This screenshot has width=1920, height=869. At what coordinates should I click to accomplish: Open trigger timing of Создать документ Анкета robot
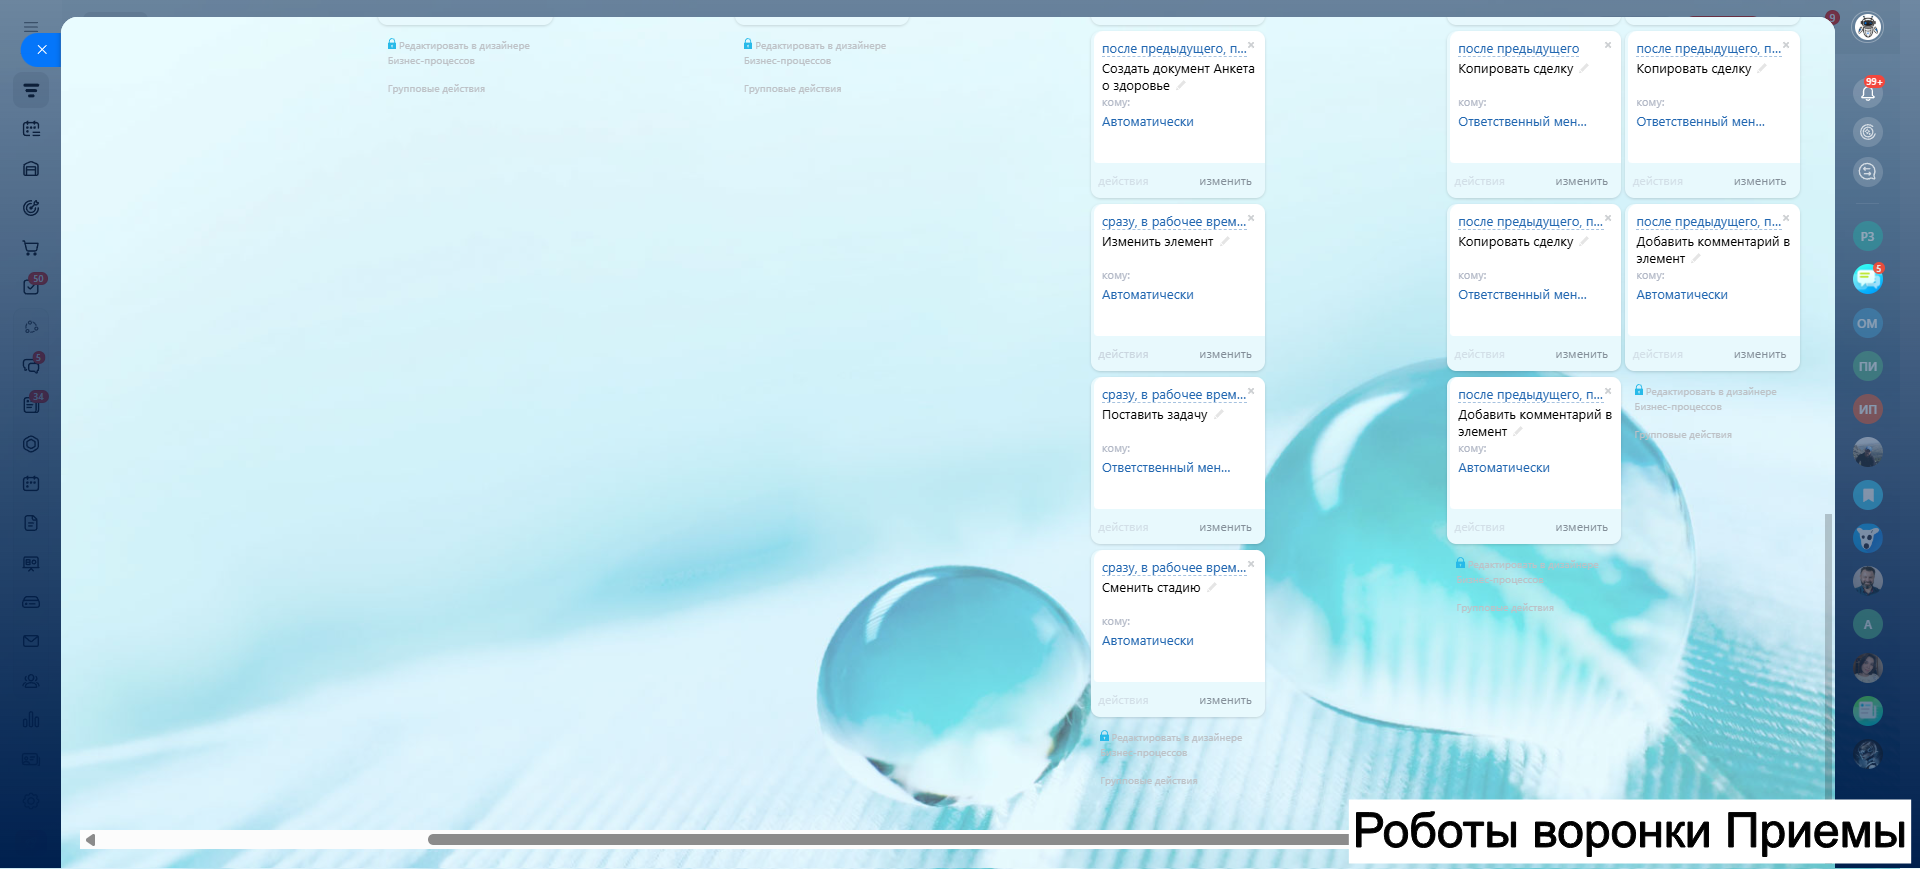(1174, 49)
